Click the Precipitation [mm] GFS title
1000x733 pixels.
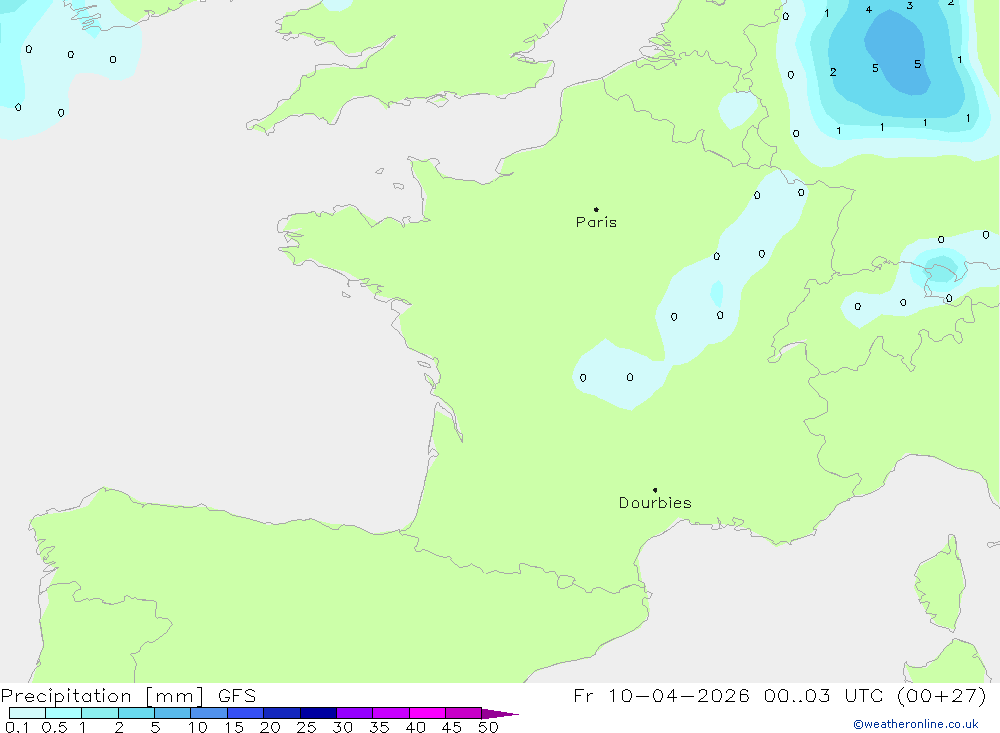point(128,695)
